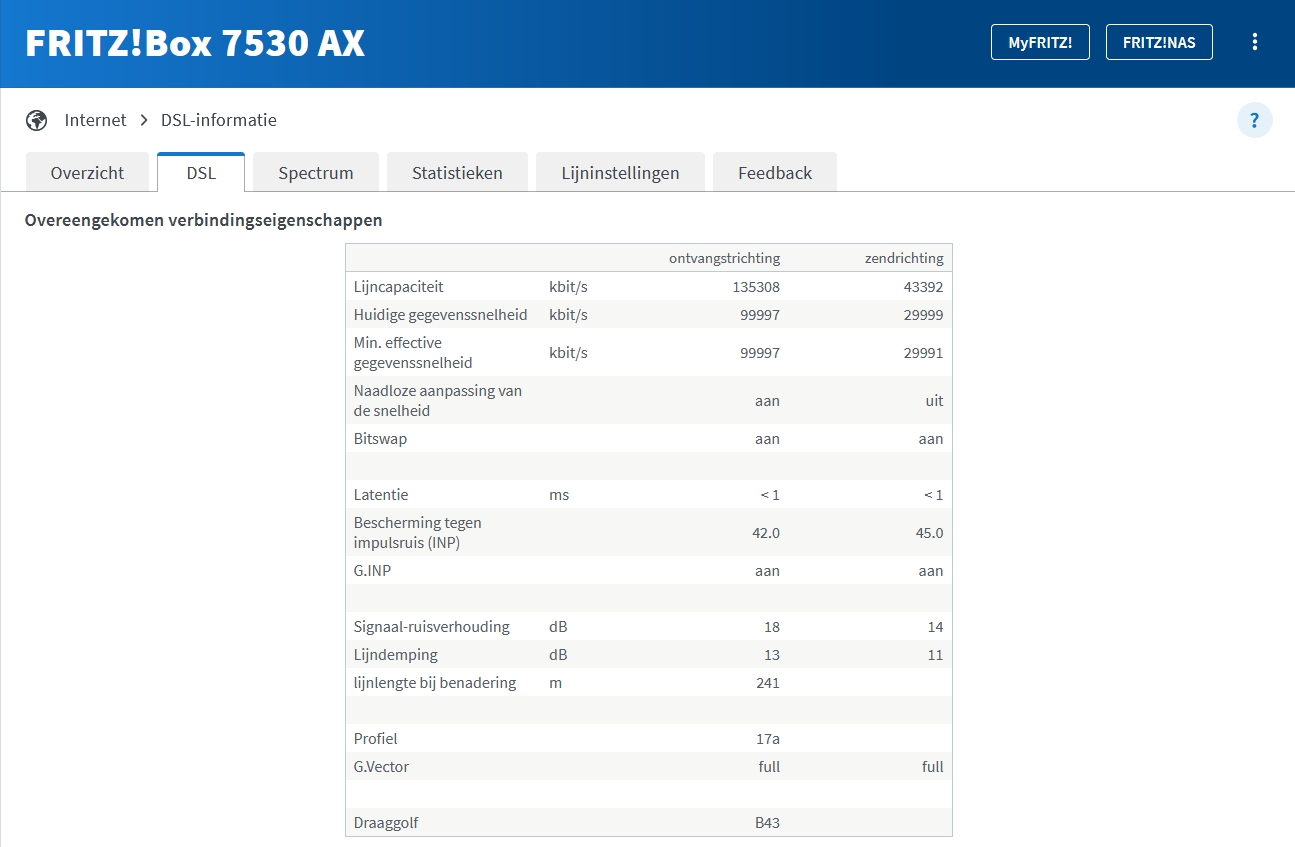Screen dimensions: 1295x847
Task: Open the three-dot options menu
Action: (1255, 42)
